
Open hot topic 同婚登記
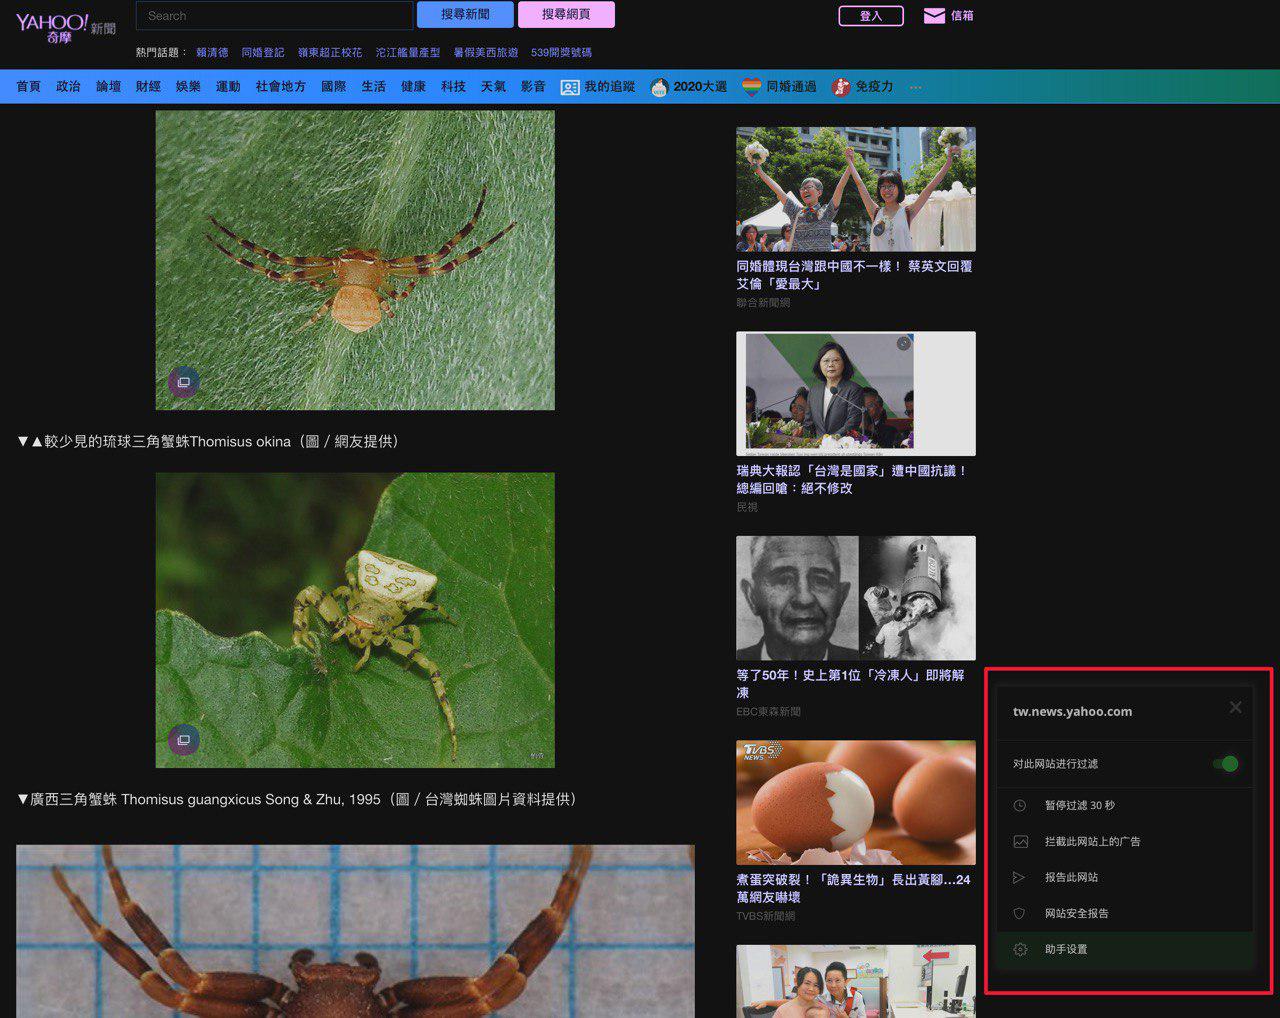[x=263, y=52]
